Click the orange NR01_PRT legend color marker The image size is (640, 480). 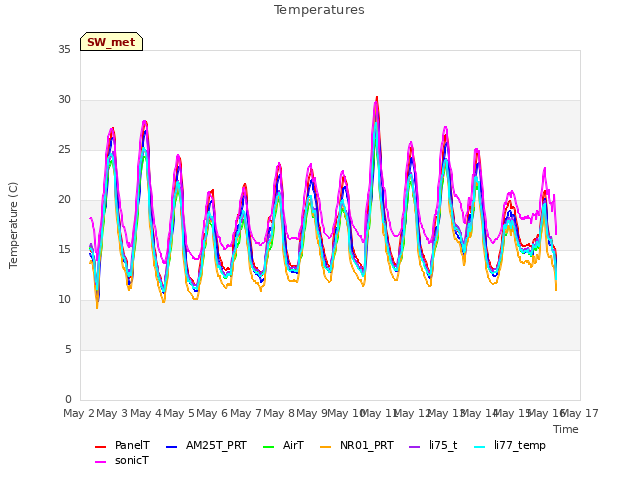325,447
